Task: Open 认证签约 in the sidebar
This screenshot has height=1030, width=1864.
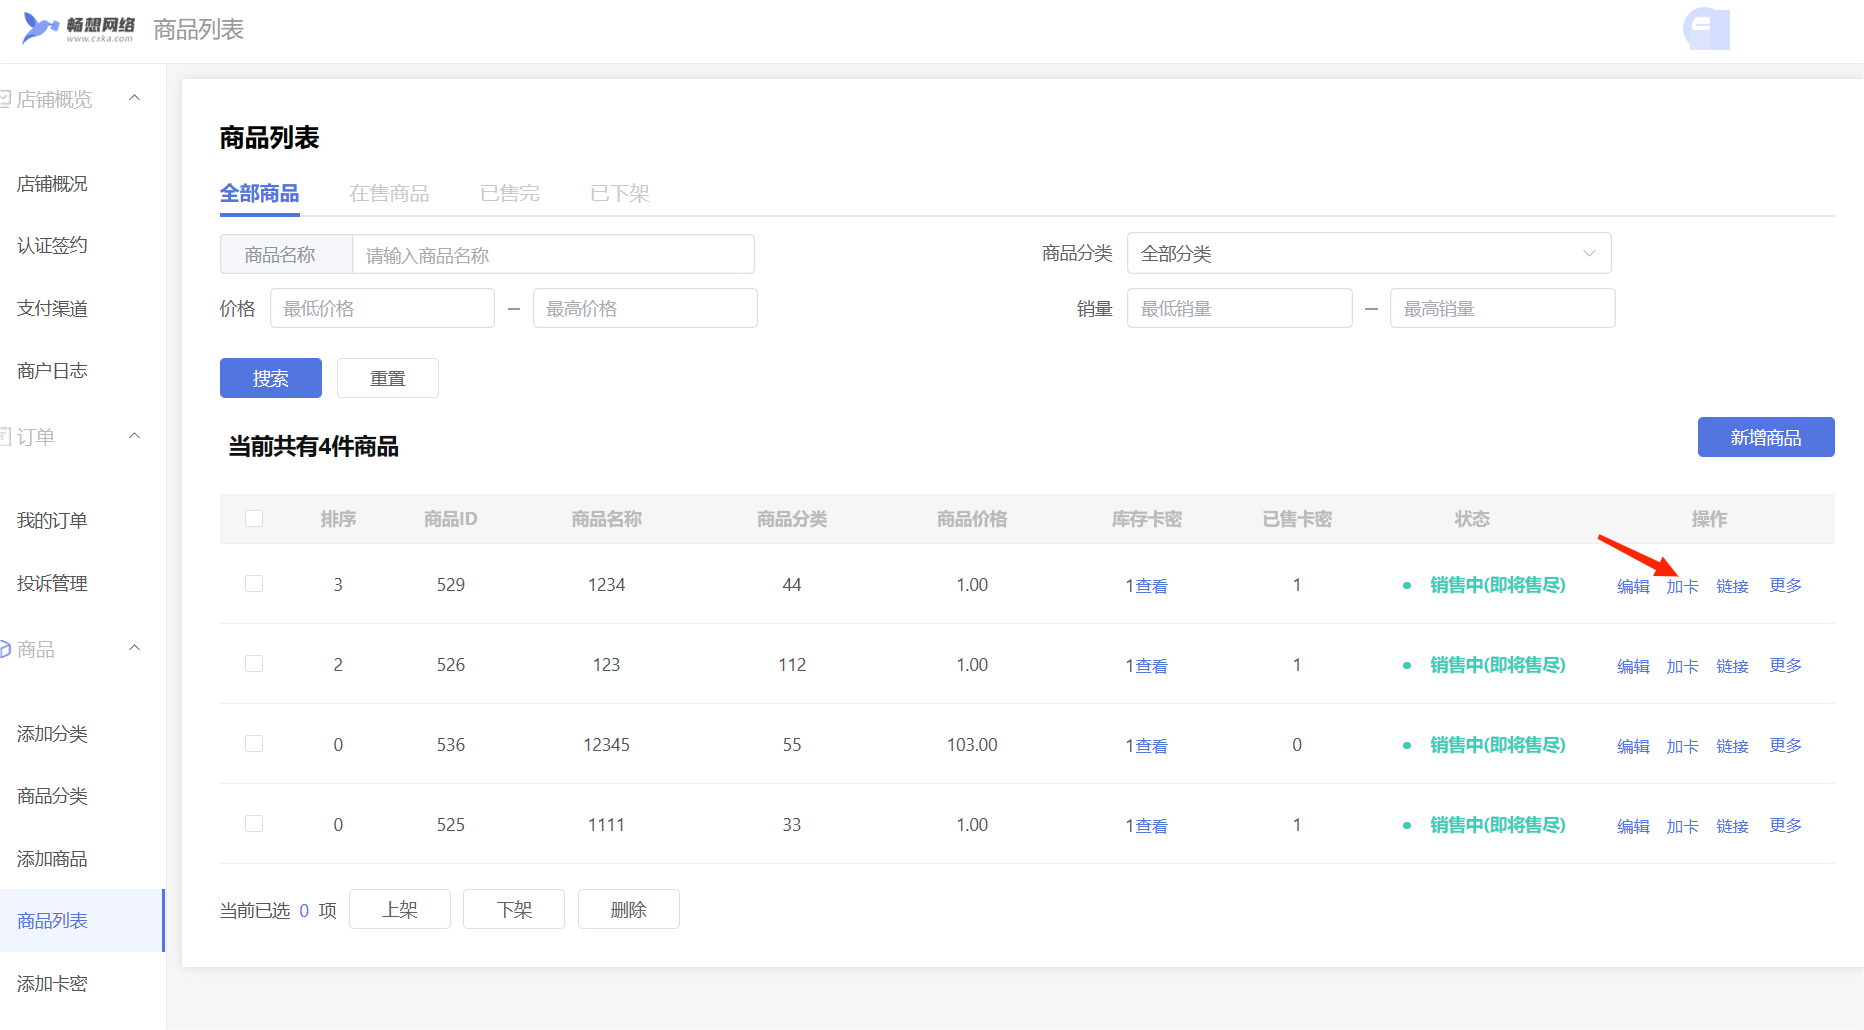Action: coord(52,246)
